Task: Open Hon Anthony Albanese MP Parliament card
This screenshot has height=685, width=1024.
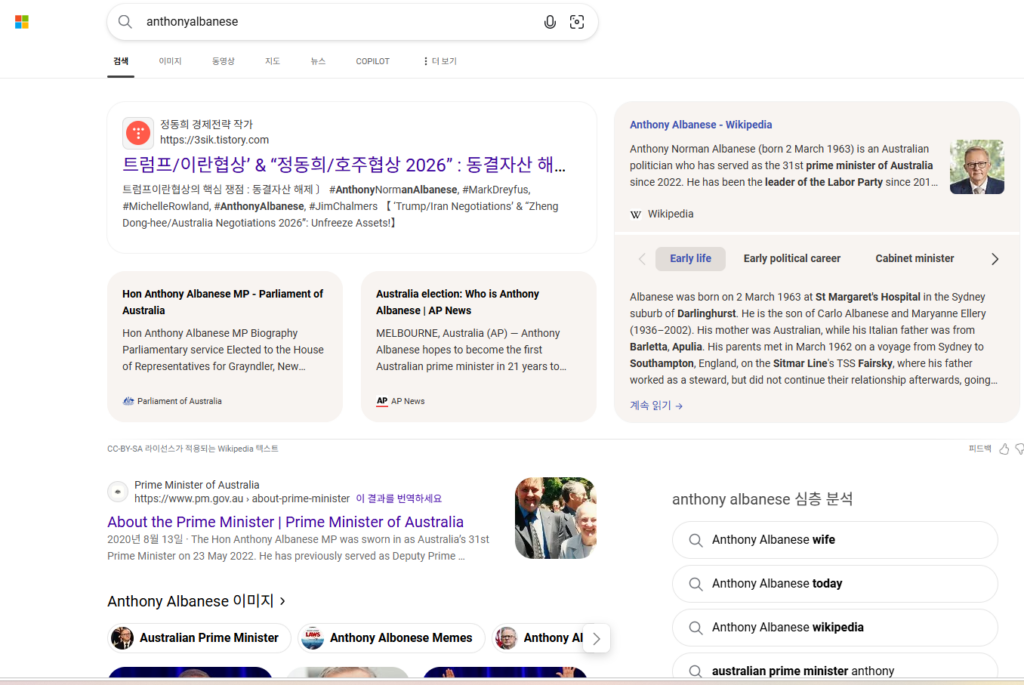Action: pos(225,346)
